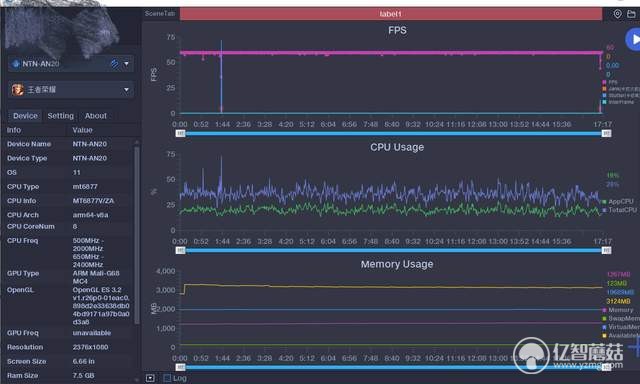Select the GPU Type ARM Mali-G68 row

(x=69, y=277)
